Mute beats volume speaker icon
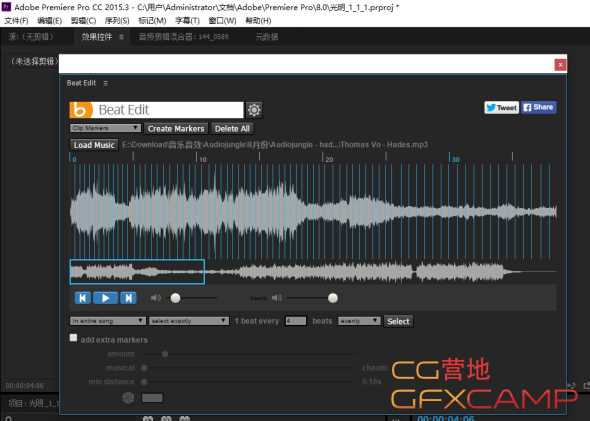The width and height of the screenshot is (590, 421). [277, 298]
